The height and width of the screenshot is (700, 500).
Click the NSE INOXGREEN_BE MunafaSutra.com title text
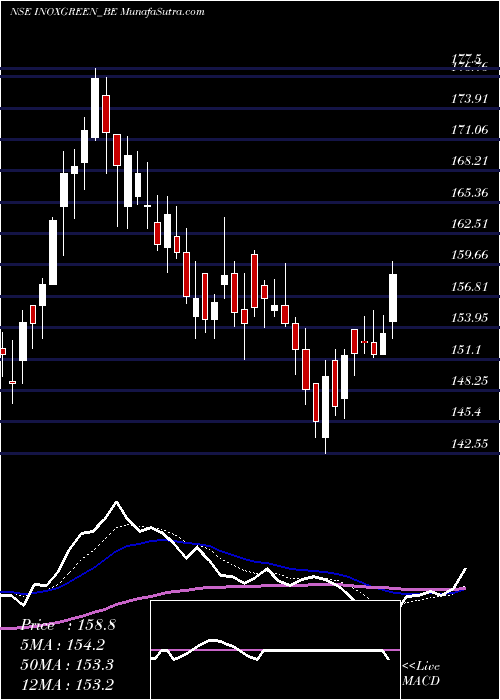pyautogui.click(x=107, y=12)
